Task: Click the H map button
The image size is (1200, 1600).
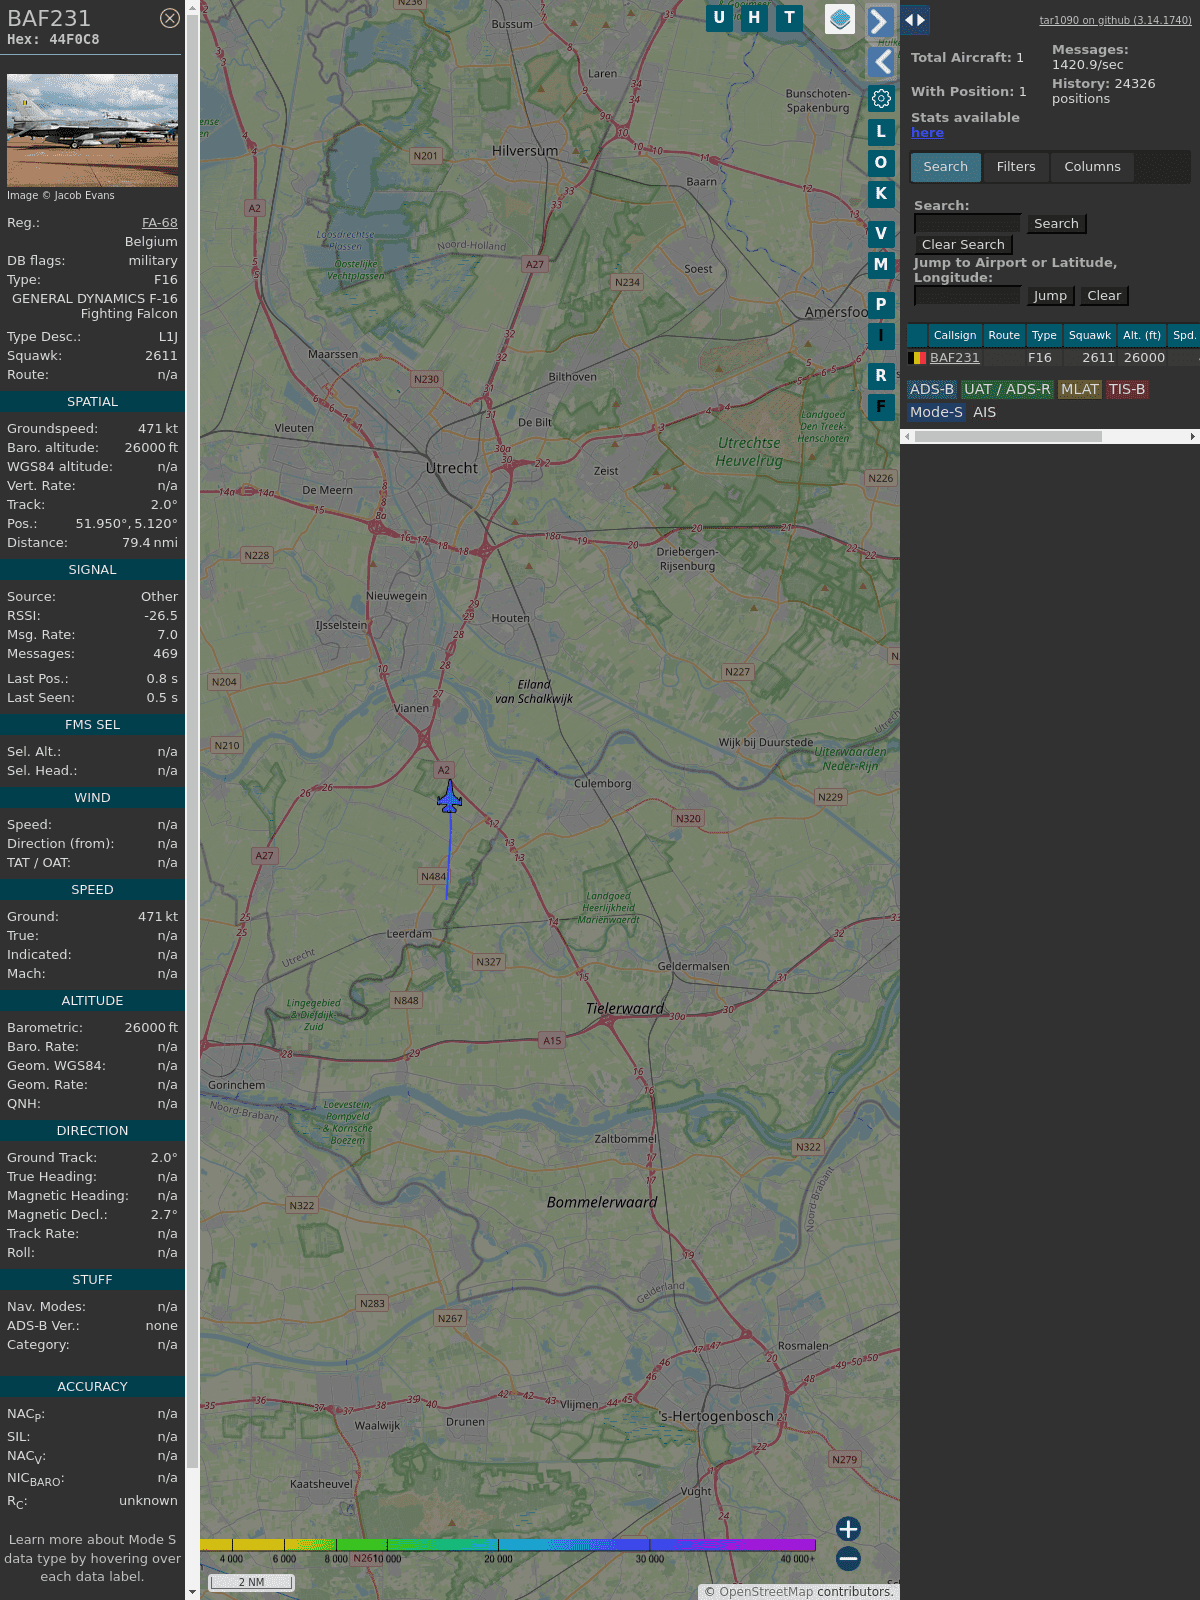Action: tap(754, 17)
